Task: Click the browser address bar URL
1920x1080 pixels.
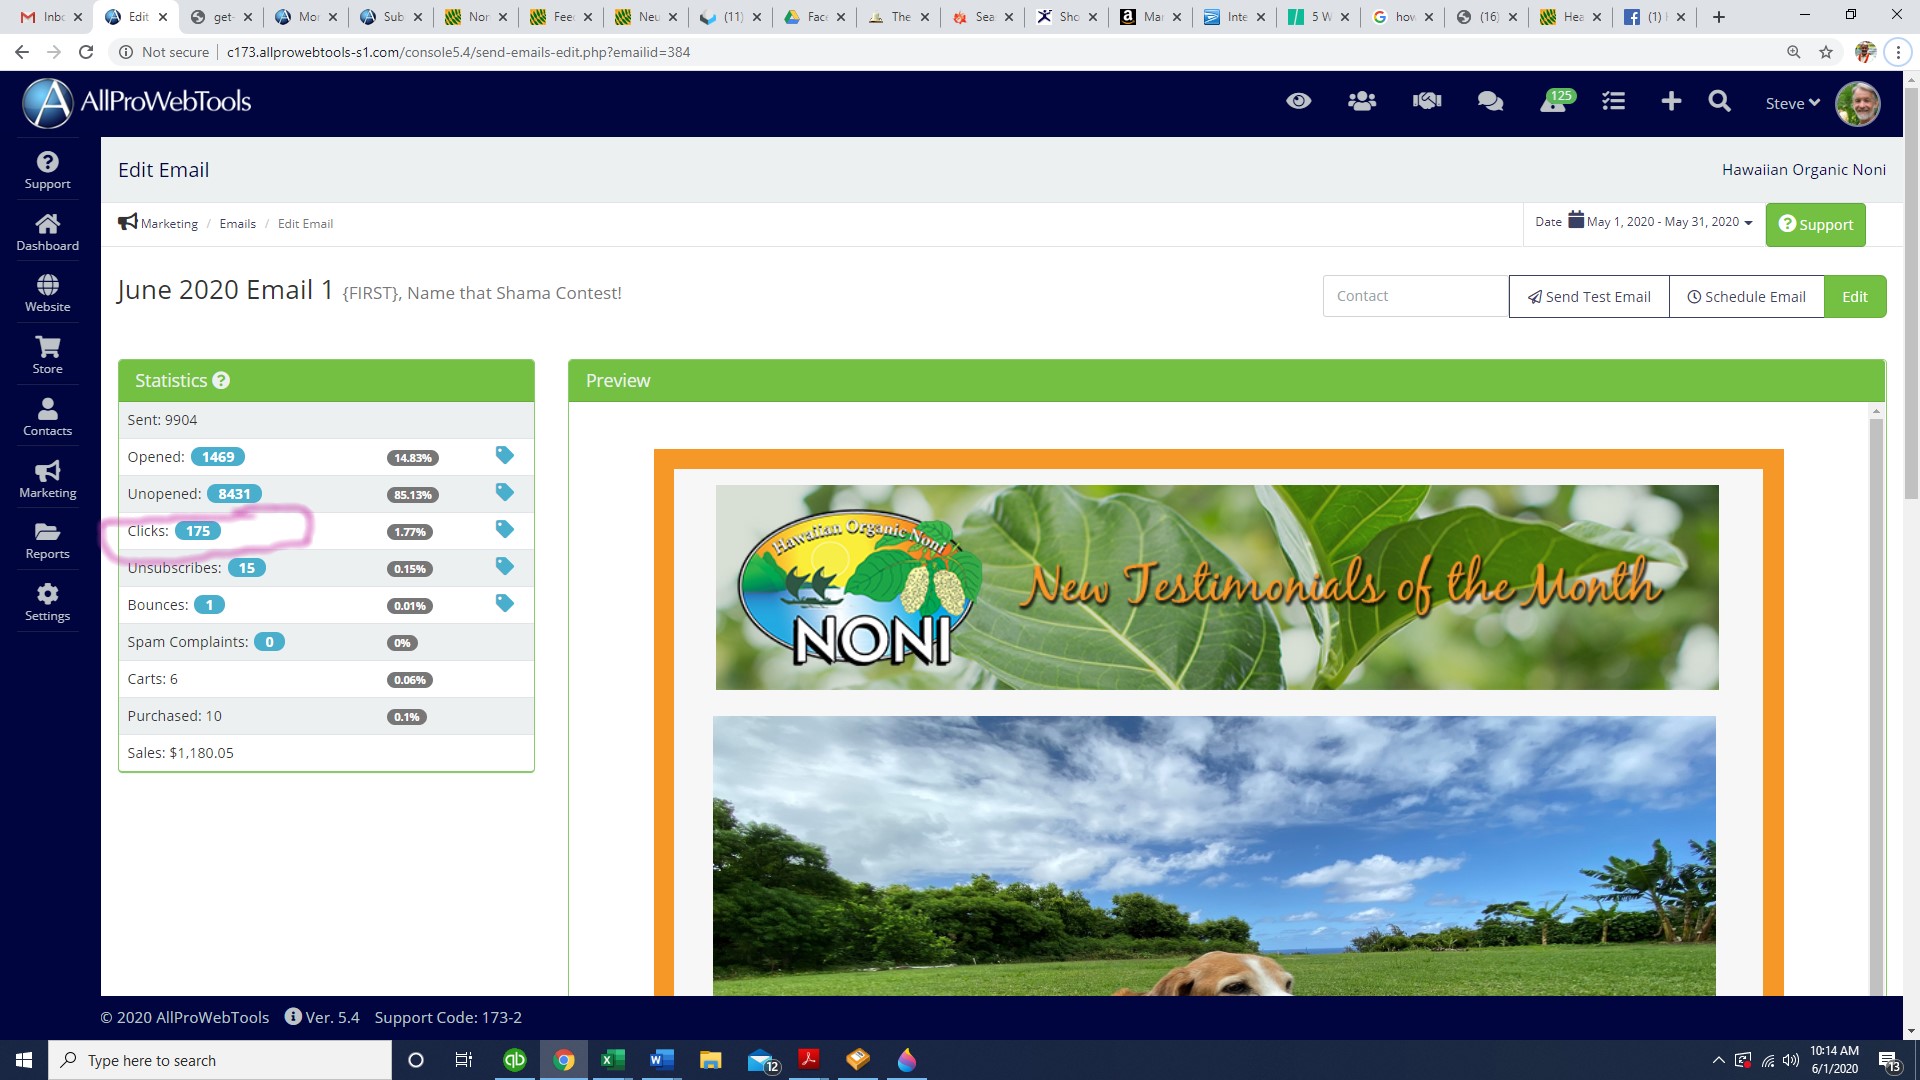Action: [x=458, y=52]
